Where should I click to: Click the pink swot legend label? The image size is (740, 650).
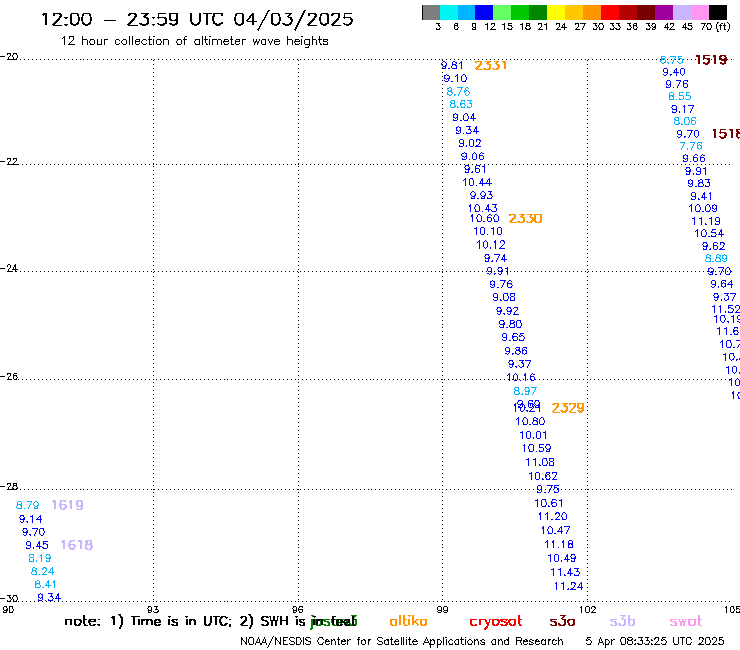(686, 621)
